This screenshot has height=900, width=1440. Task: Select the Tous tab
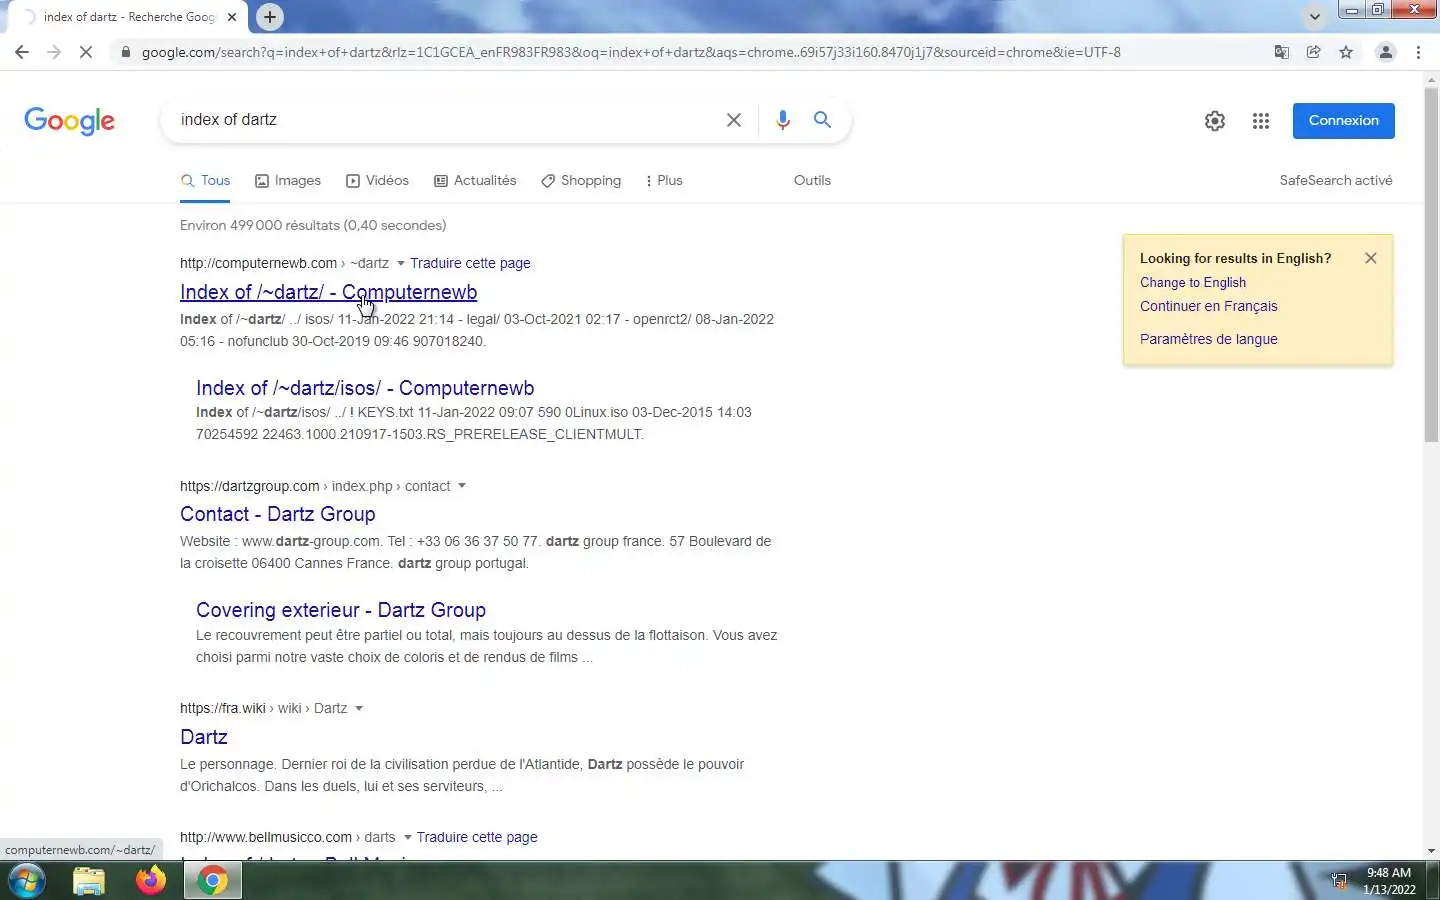[205, 181]
